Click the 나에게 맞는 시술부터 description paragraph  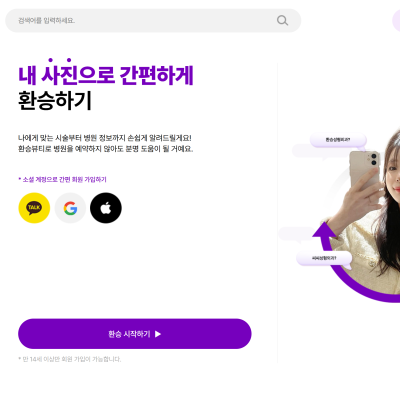pyautogui.click(x=105, y=143)
